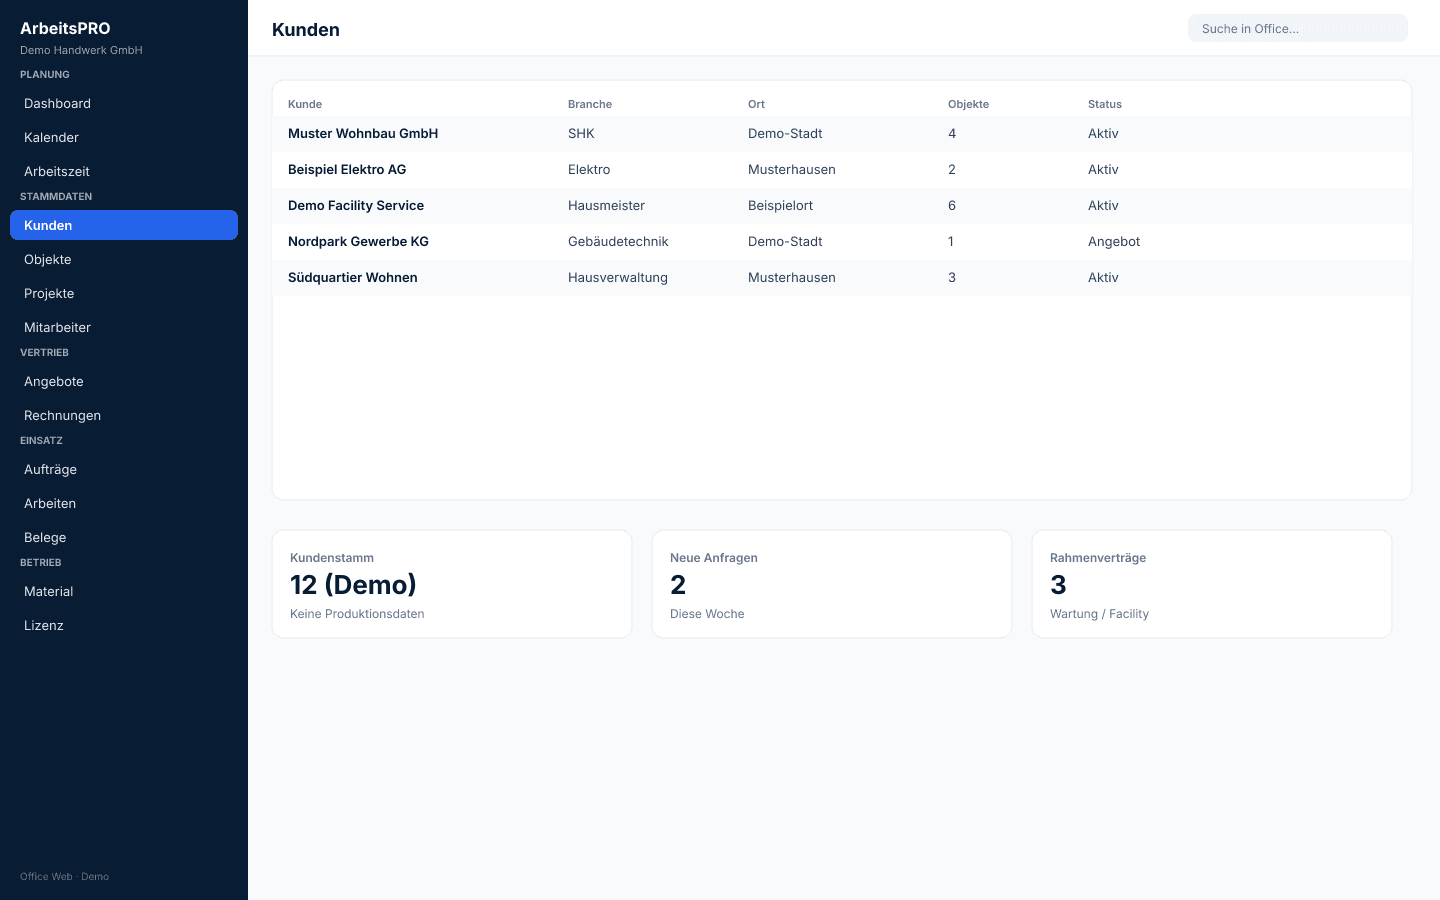The image size is (1440, 900).
Task: Click the ArbeitsPRO app title
Action: click(65, 28)
